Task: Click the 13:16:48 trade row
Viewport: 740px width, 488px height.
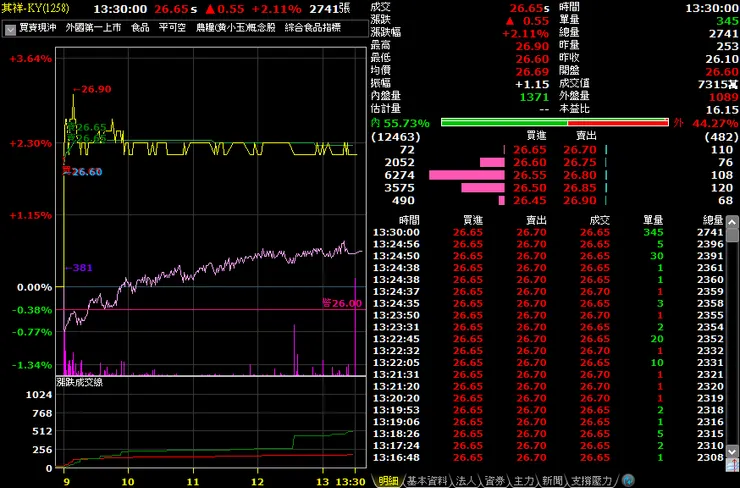Action: (x=548, y=457)
